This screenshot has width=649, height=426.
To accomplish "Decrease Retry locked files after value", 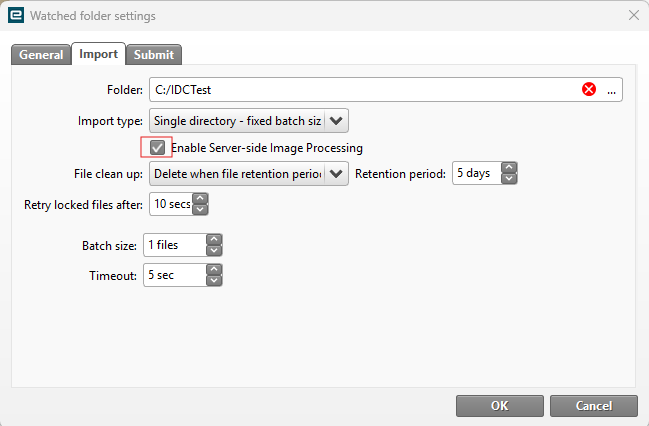I will (199, 209).
